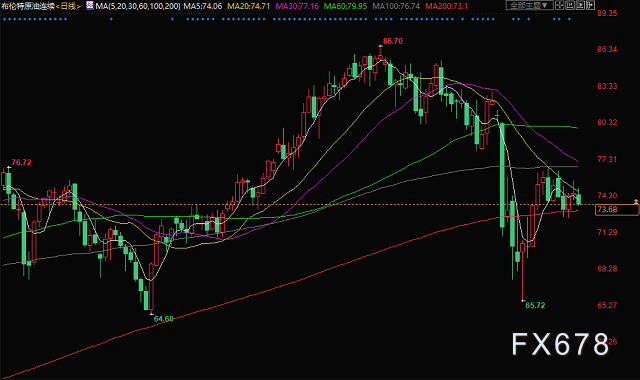
Task: Click the small orange arrow marker above 73.68
Action: 636,201
